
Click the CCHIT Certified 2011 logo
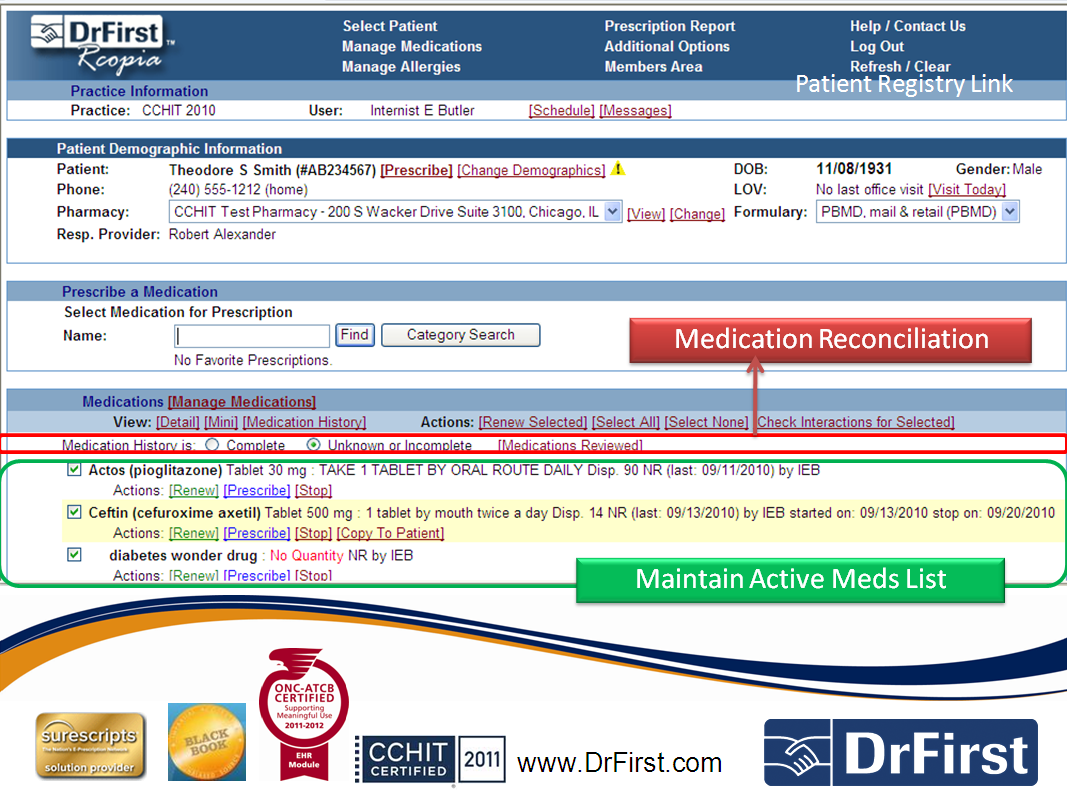pyautogui.click(x=430, y=759)
